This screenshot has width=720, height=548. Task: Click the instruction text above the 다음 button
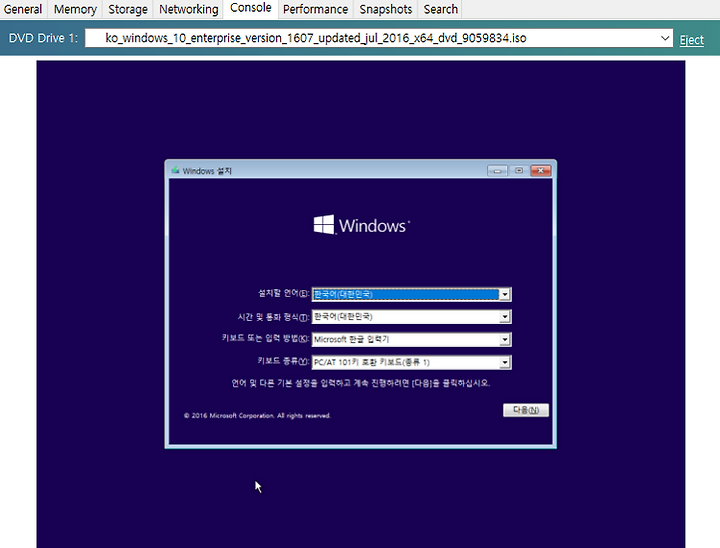[x=361, y=383]
